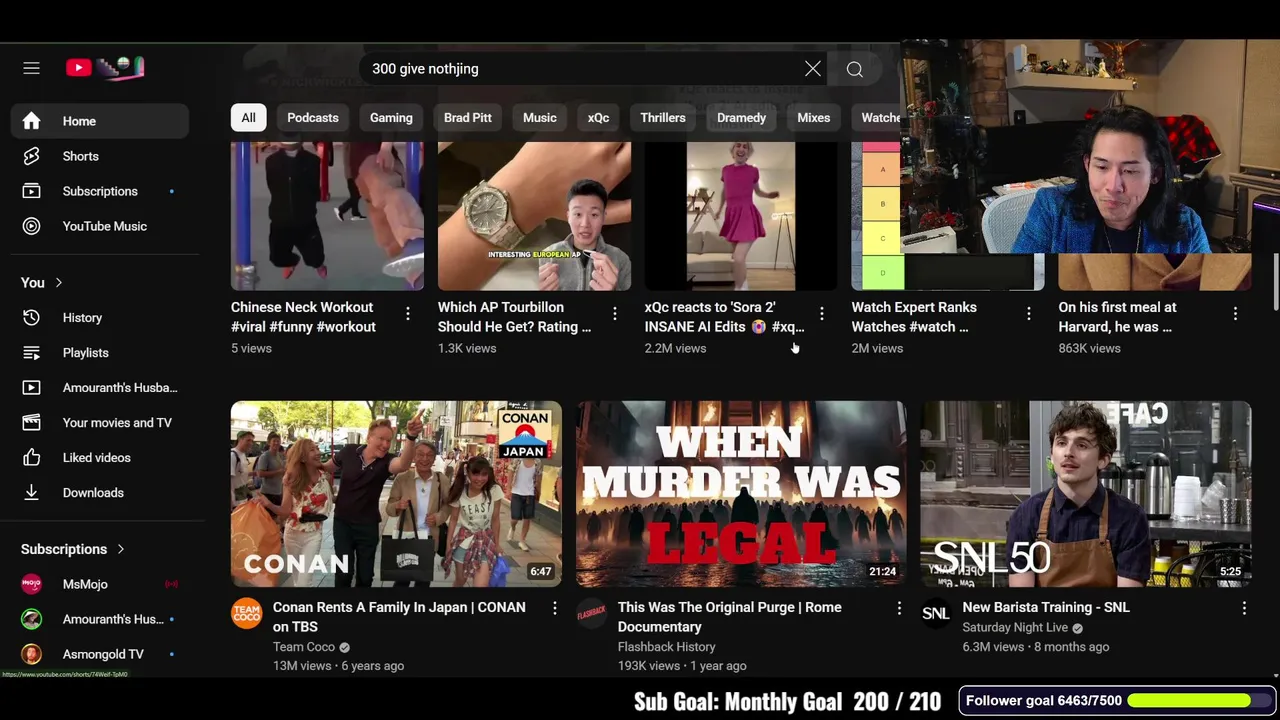Open Subscriptions in sidebar
The width and height of the screenshot is (1280, 720).
[x=100, y=191]
